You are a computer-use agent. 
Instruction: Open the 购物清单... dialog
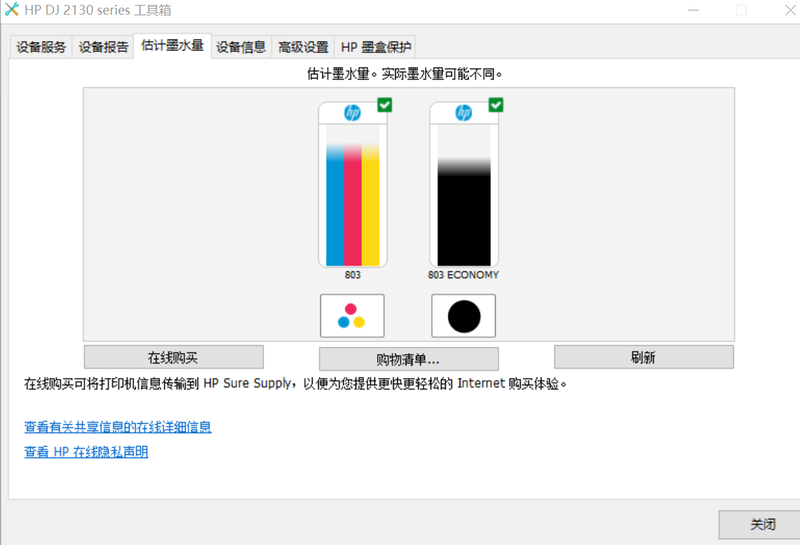(409, 359)
